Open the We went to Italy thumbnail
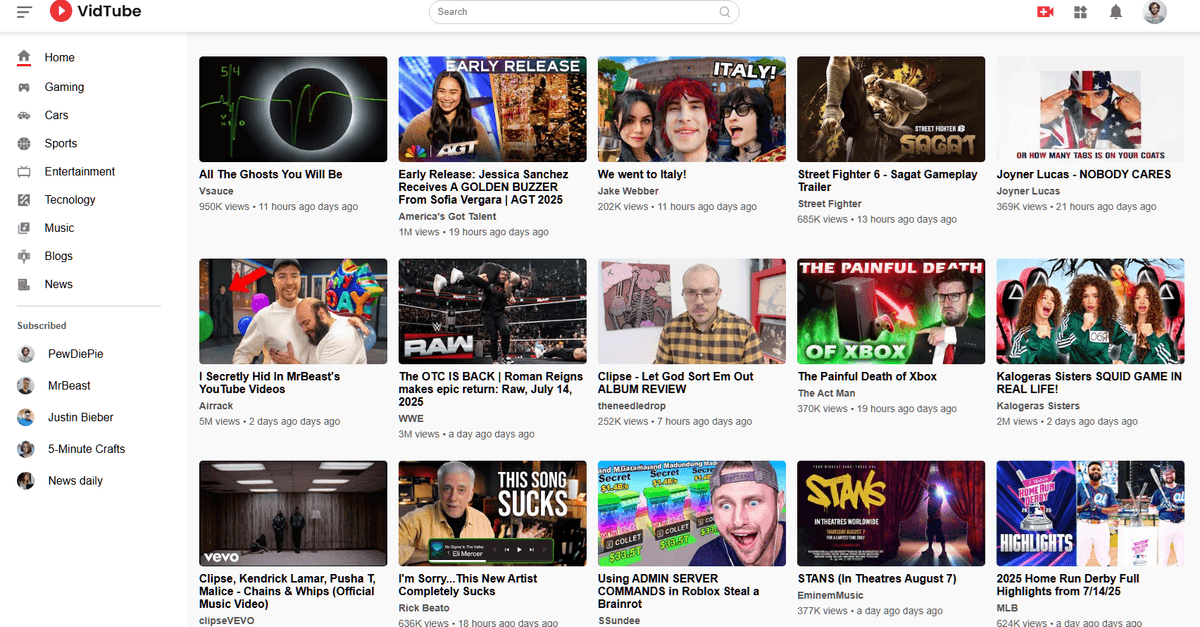 [692, 109]
